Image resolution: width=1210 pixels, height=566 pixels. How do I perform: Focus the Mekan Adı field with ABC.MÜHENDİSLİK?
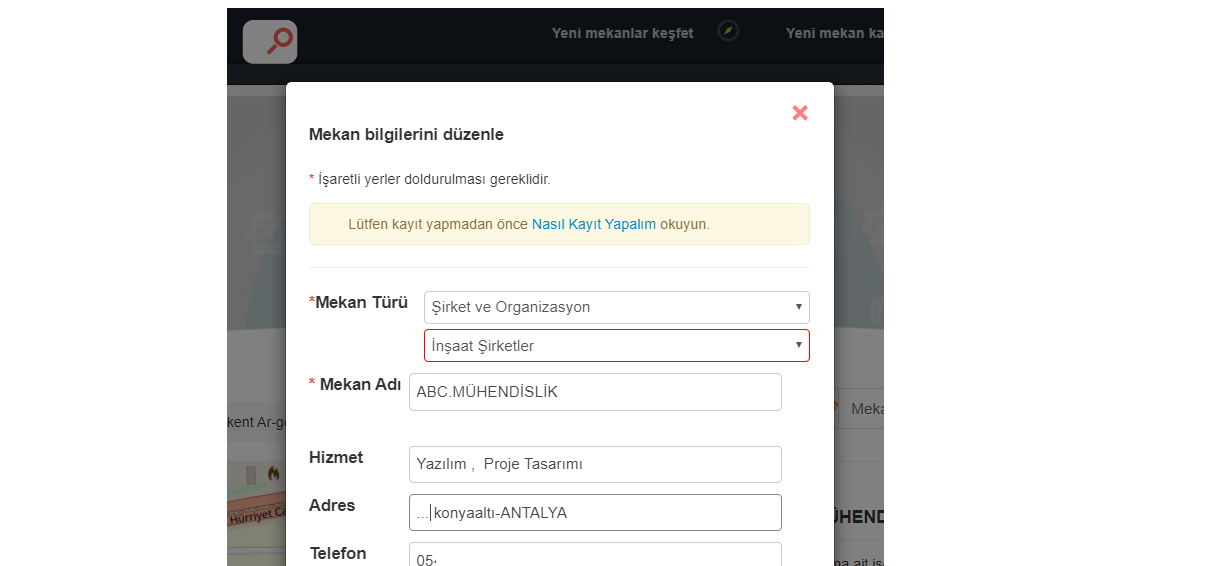click(x=595, y=392)
